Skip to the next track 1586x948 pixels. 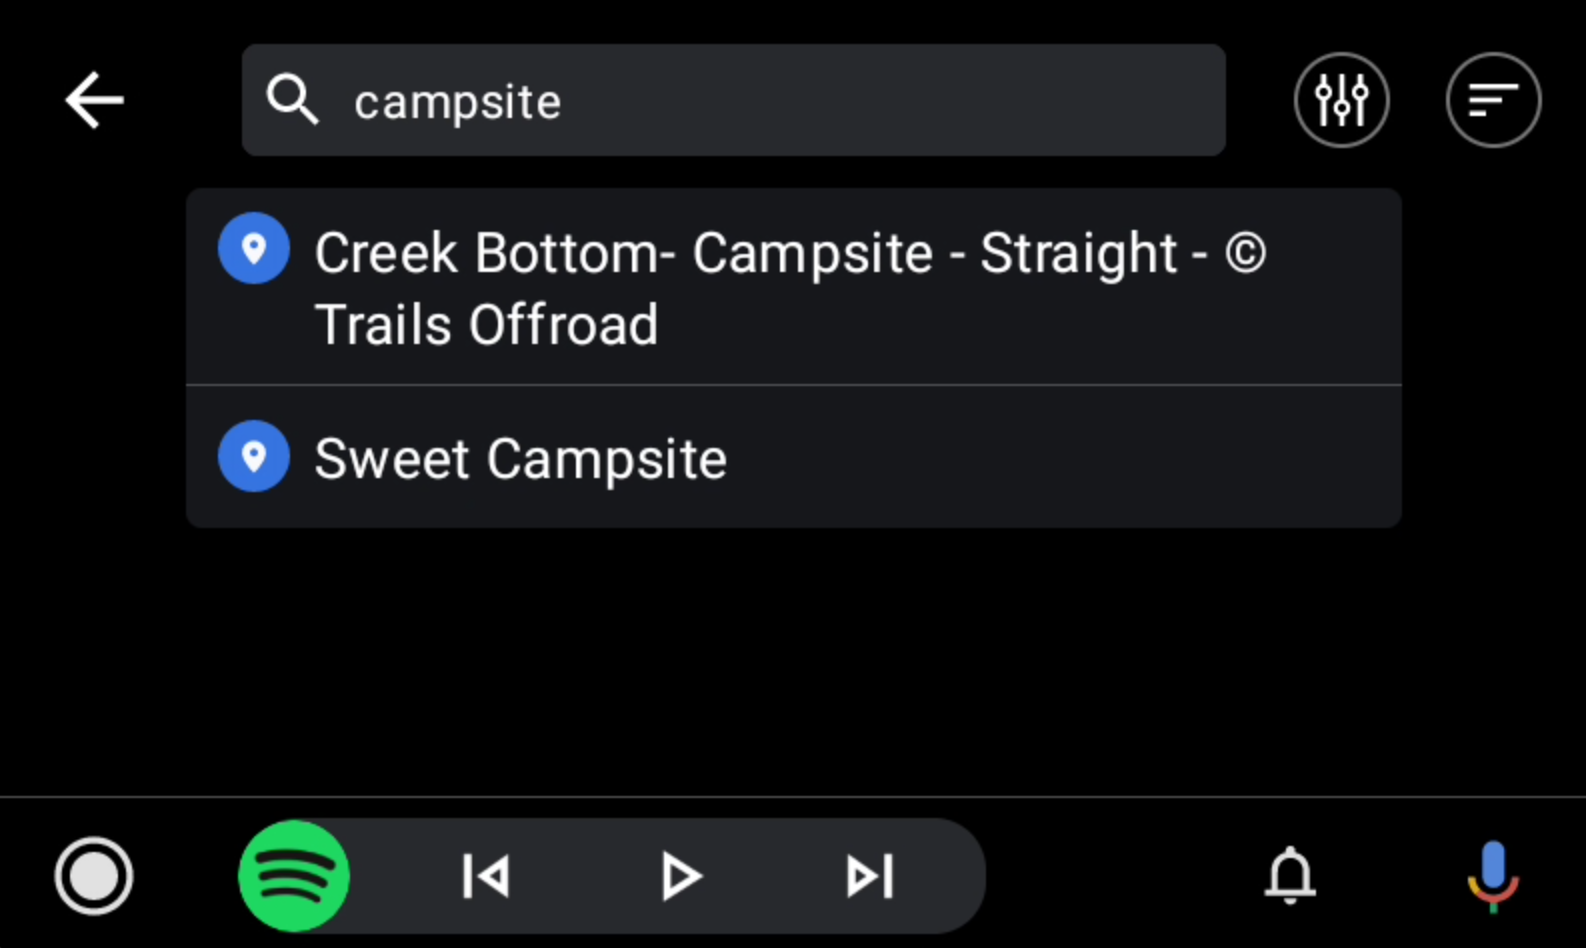(870, 876)
